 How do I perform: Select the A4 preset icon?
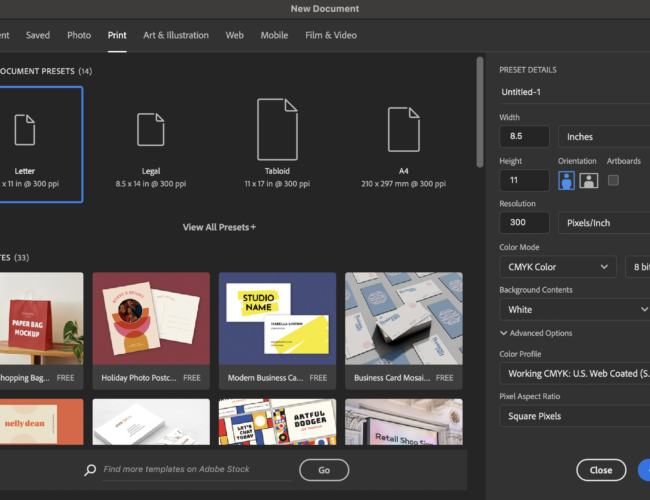coord(404,130)
